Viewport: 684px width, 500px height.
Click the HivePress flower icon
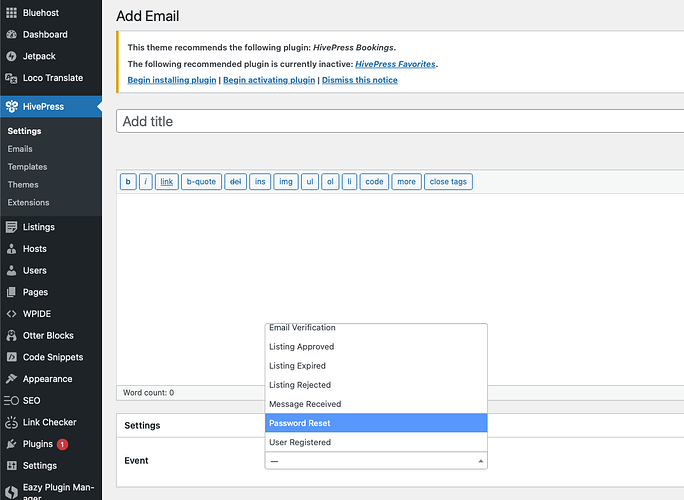coord(11,106)
